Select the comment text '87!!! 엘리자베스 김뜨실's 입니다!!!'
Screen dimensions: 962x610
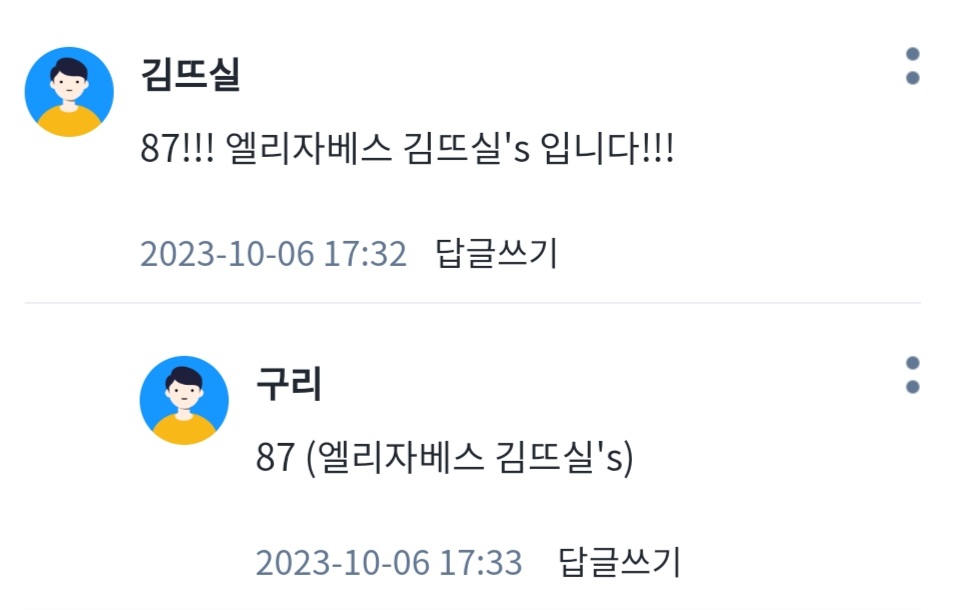pyautogui.click(x=407, y=148)
